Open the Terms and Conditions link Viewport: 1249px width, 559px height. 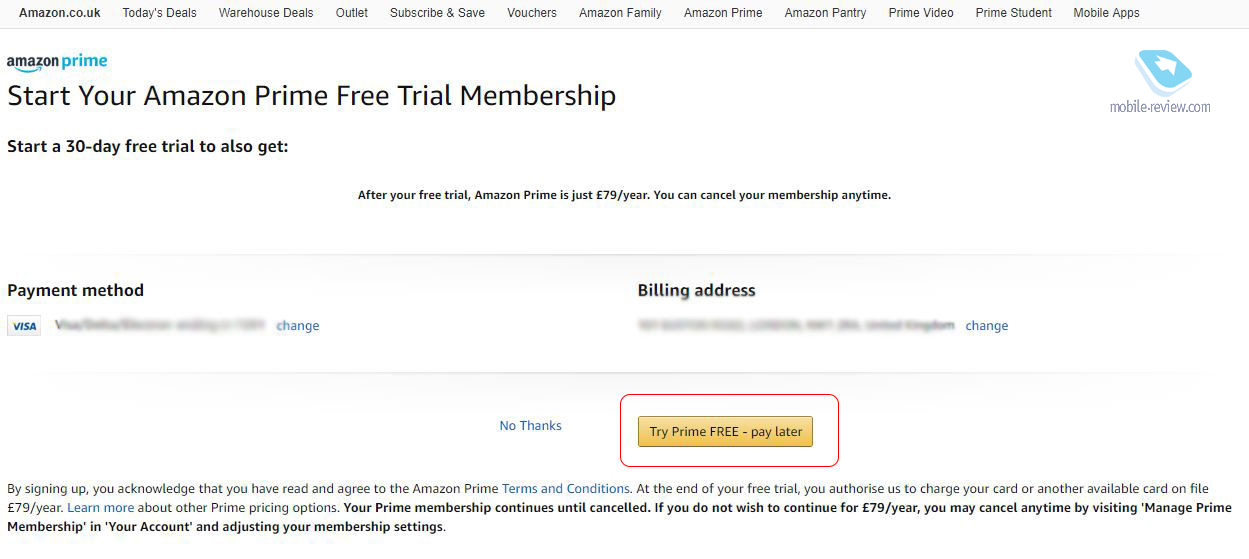566,489
